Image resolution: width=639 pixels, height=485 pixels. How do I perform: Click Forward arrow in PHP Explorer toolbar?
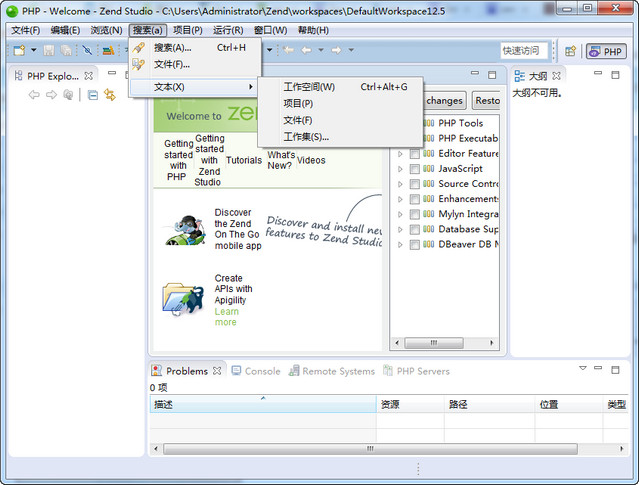[x=51, y=95]
